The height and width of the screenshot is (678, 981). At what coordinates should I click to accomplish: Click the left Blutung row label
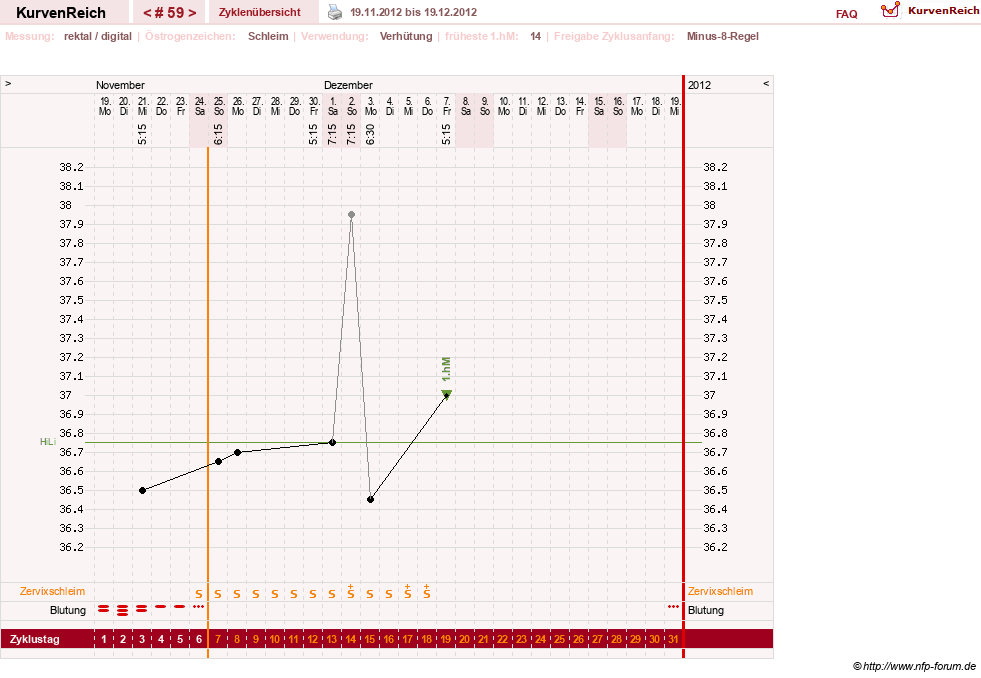[68, 610]
